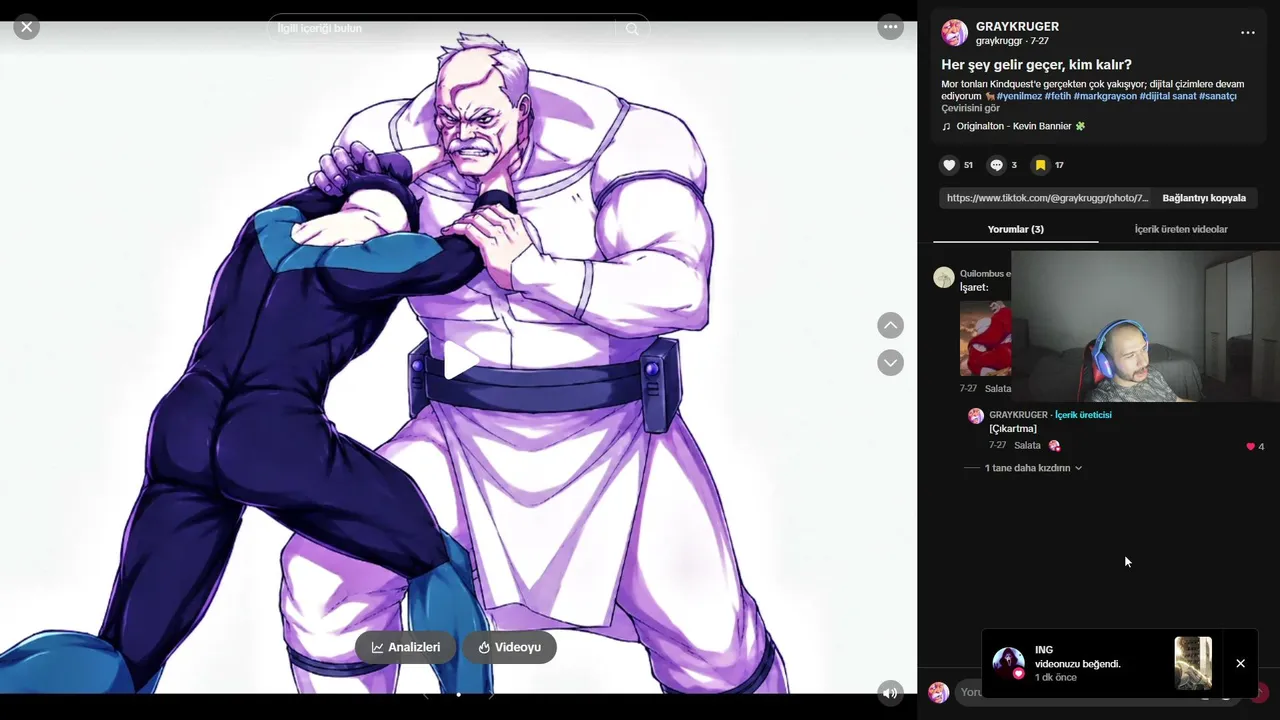Click the '[Çıkartma]' reply text
This screenshot has width=1280, height=720.
click(x=1013, y=429)
